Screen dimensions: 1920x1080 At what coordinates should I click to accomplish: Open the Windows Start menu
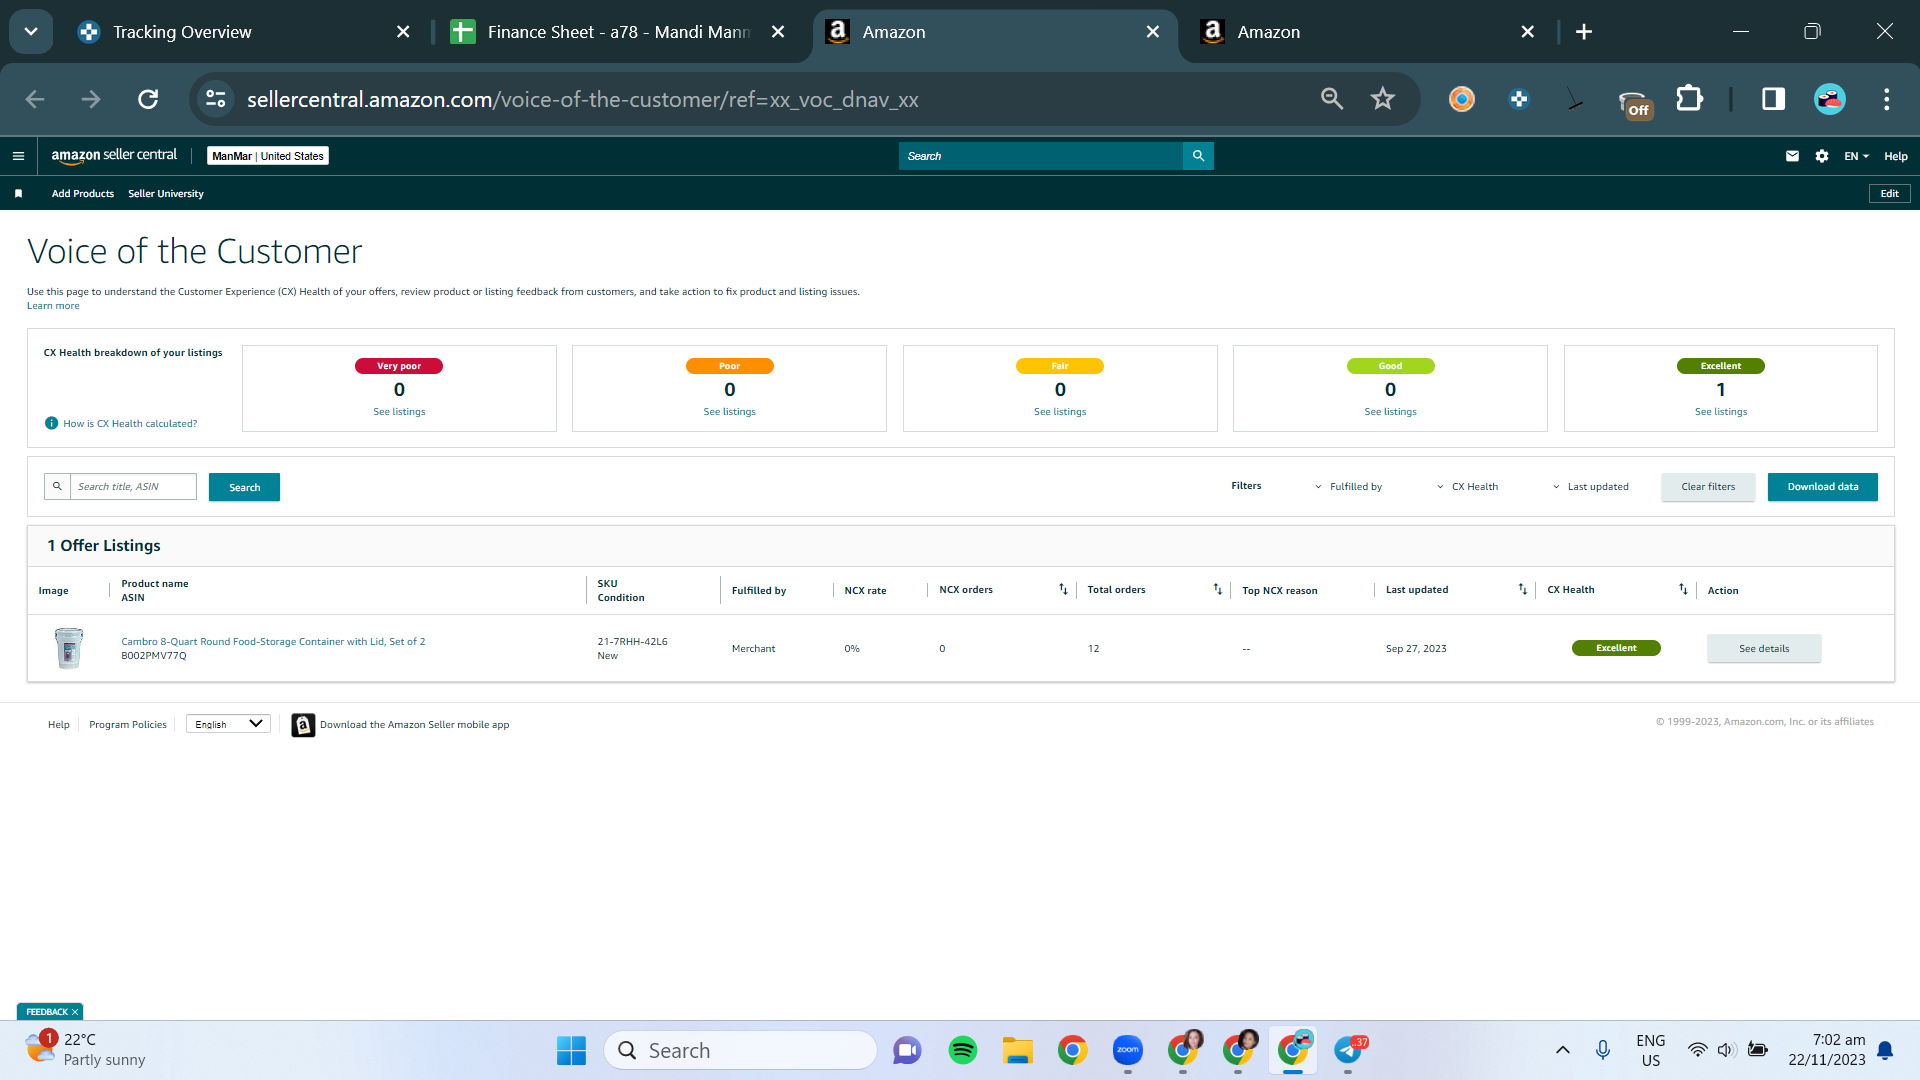coord(571,1050)
